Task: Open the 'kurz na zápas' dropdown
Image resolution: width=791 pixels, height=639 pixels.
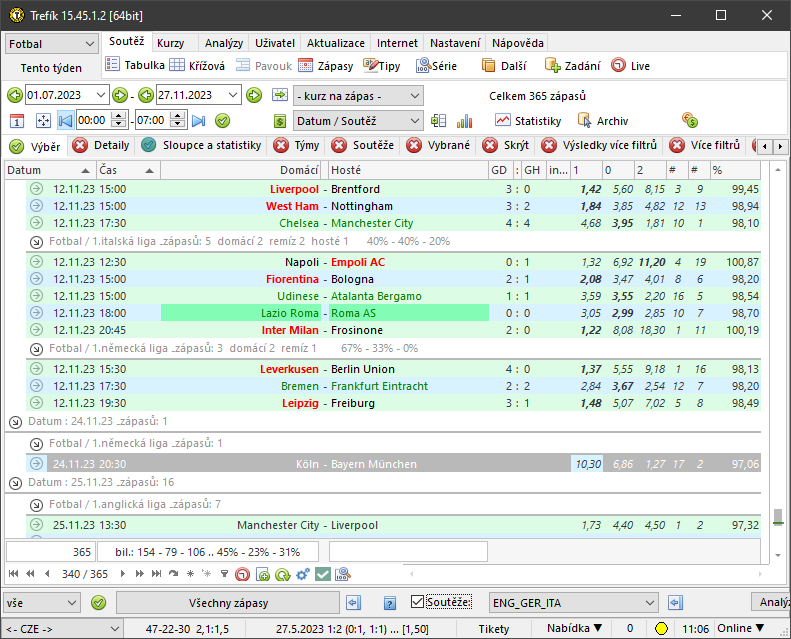Action: point(358,96)
